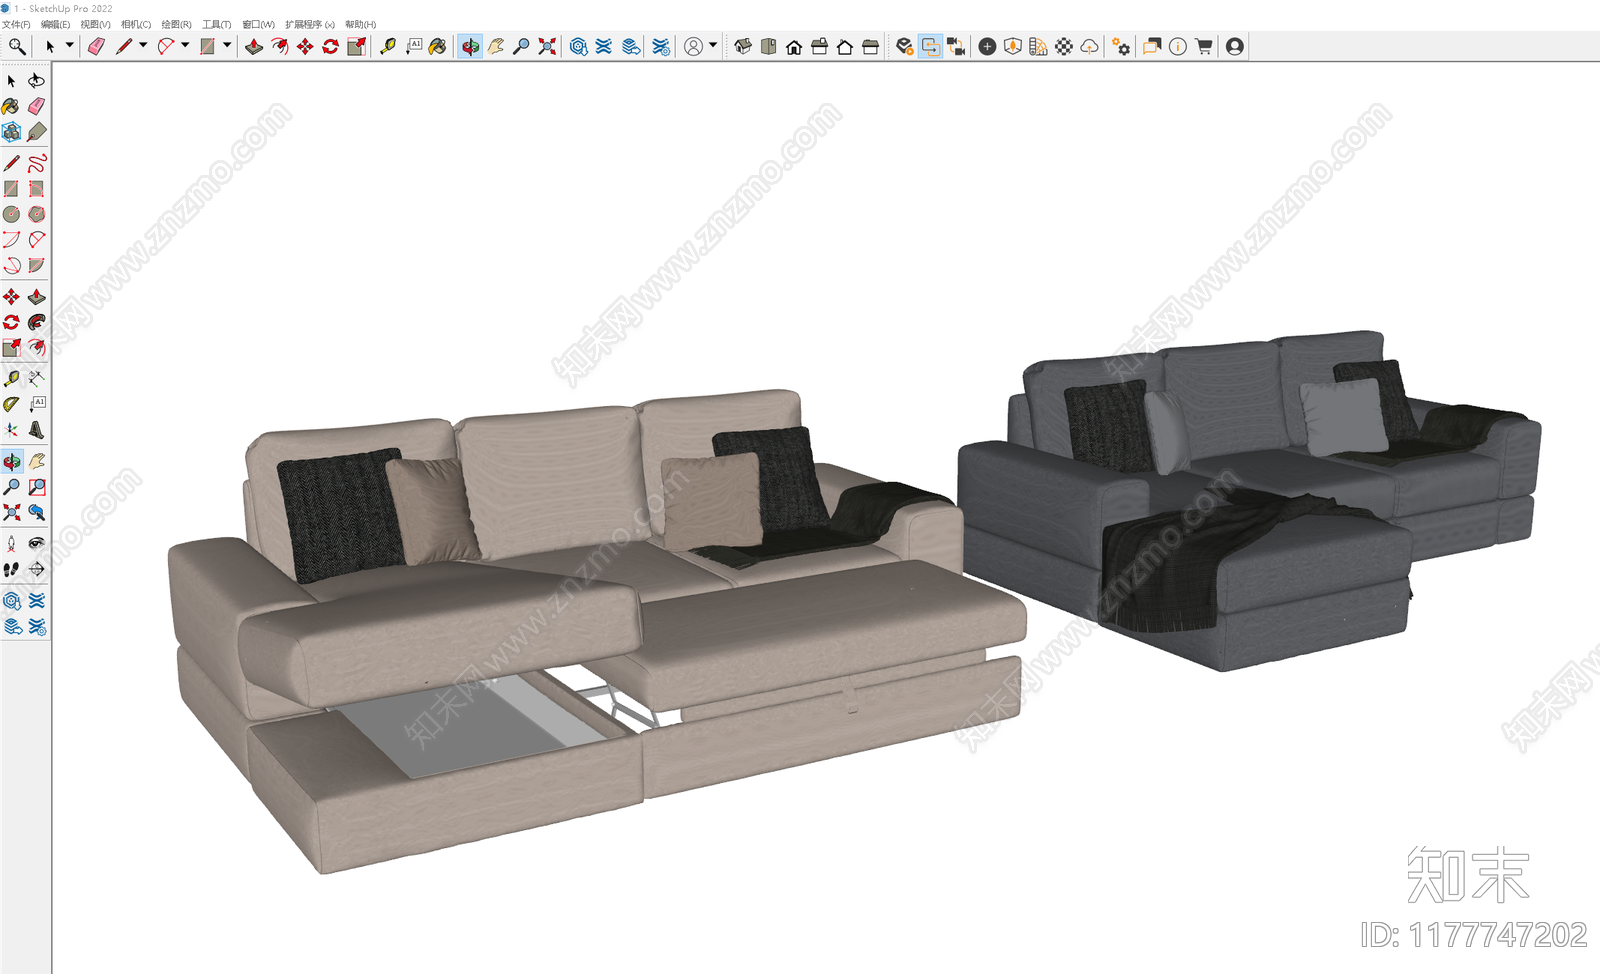This screenshot has height=974, width=1600.
Task: Select the Protractor tool
Action: (11, 404)
